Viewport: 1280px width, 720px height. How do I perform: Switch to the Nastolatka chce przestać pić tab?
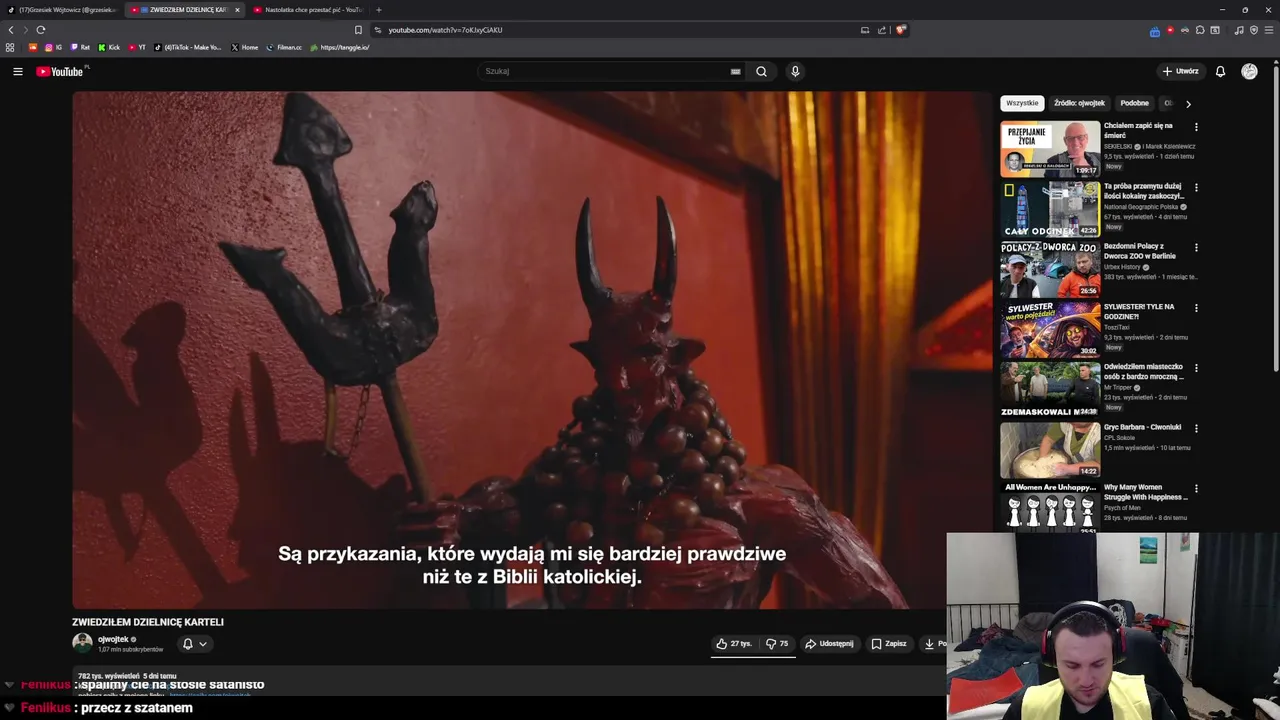308,10
